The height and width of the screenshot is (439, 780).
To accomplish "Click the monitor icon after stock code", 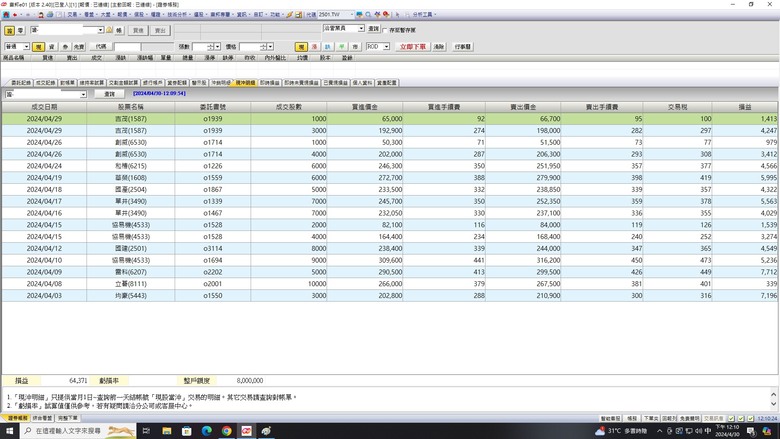I will click(359, 14).
